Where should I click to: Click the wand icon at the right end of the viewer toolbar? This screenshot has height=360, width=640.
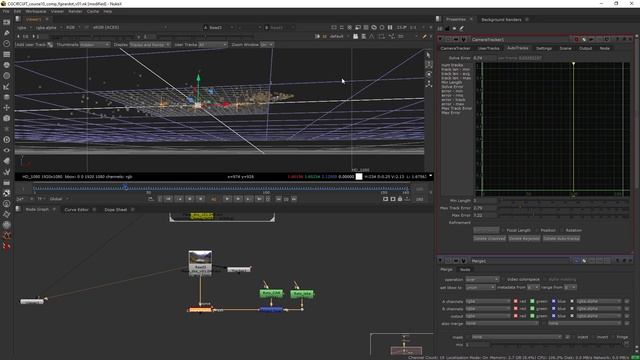pyautogui.click(x=424, y=36)
